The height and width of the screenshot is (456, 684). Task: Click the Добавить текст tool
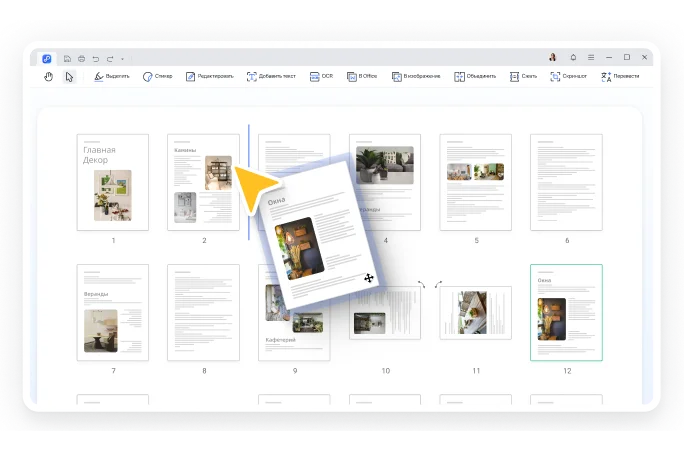(271, 76)
